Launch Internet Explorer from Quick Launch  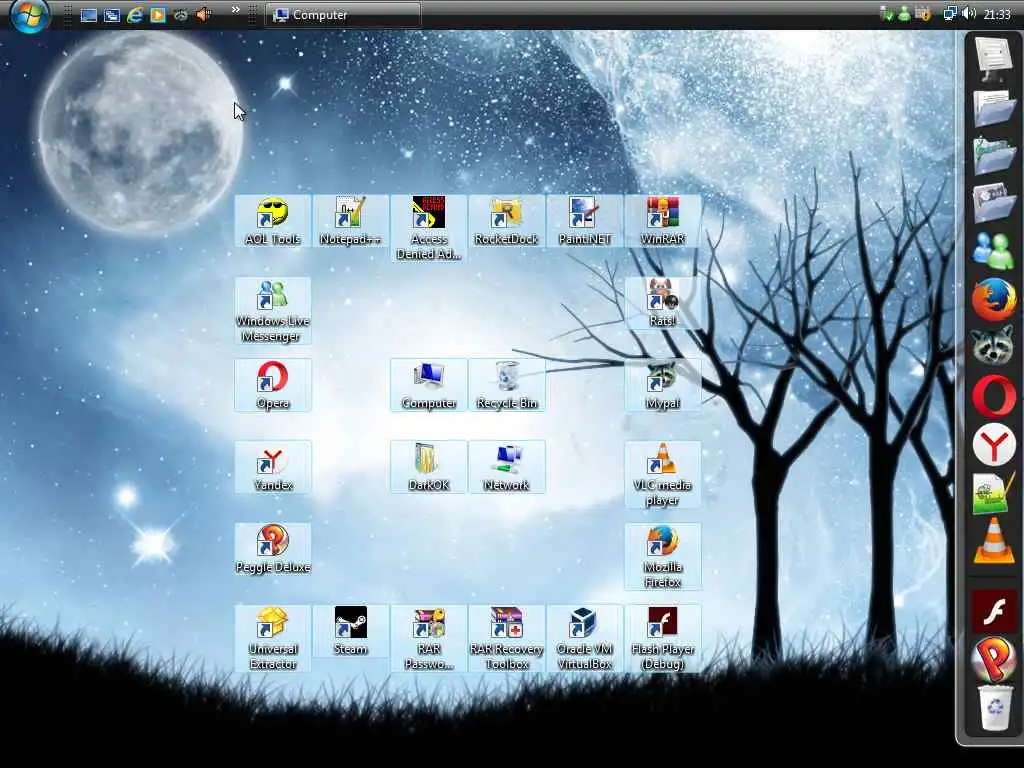pos(135,15)
